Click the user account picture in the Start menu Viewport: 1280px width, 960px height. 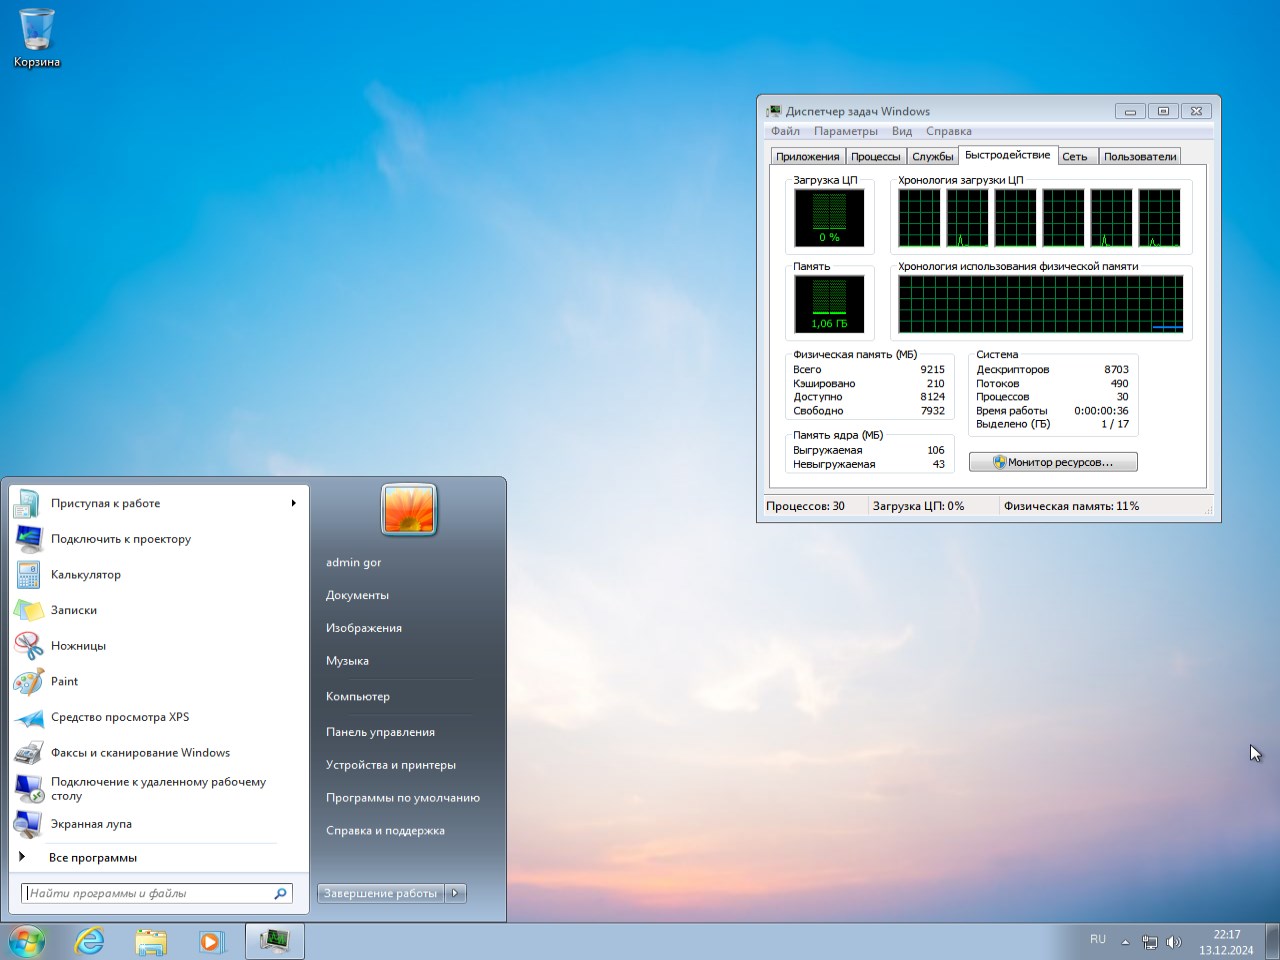coord(409,510)
